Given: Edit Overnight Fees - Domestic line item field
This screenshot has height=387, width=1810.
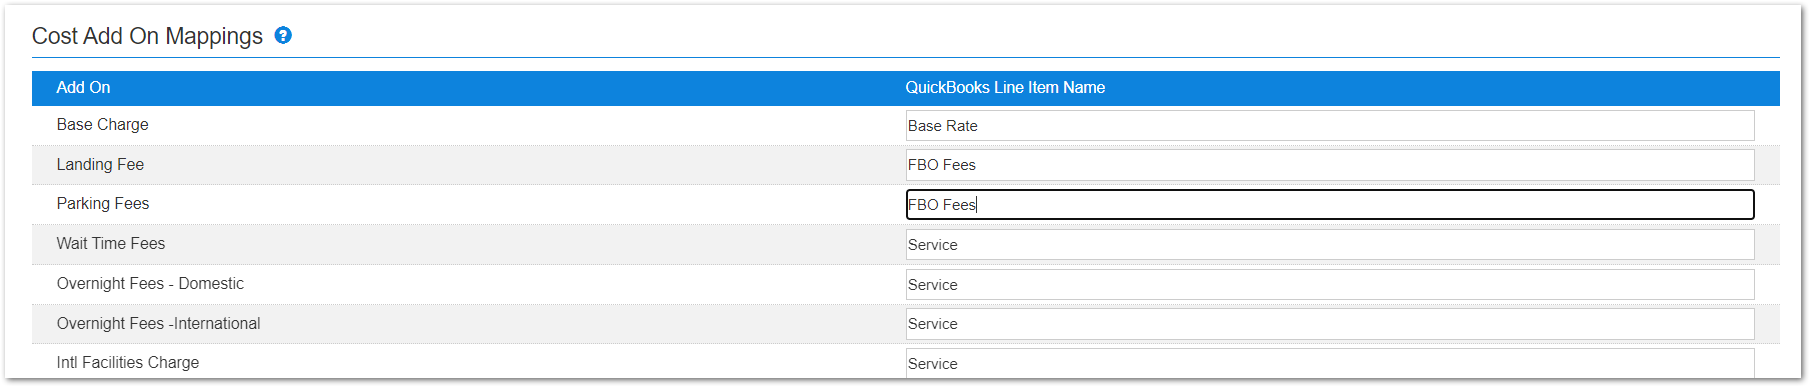Looking at the screenshot, I should [1330, 285].
